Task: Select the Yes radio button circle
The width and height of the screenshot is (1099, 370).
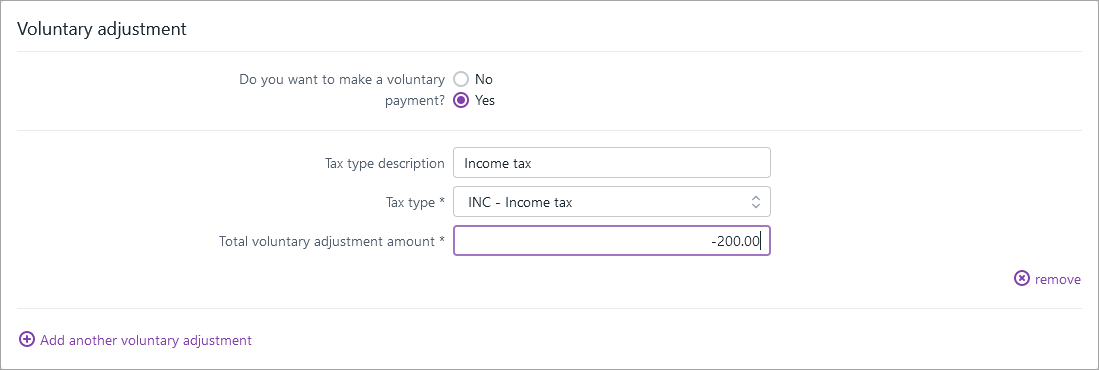Action: click(x=461, y=100)
